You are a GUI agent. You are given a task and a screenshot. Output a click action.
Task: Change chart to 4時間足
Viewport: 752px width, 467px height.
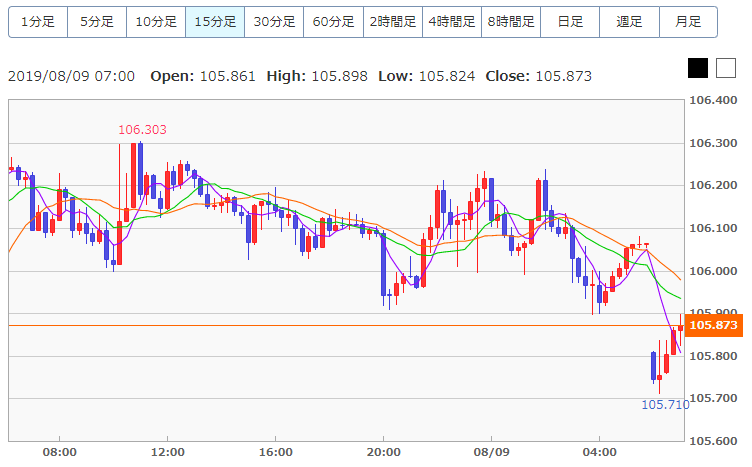pyautogui.click(x=451, y=21)
